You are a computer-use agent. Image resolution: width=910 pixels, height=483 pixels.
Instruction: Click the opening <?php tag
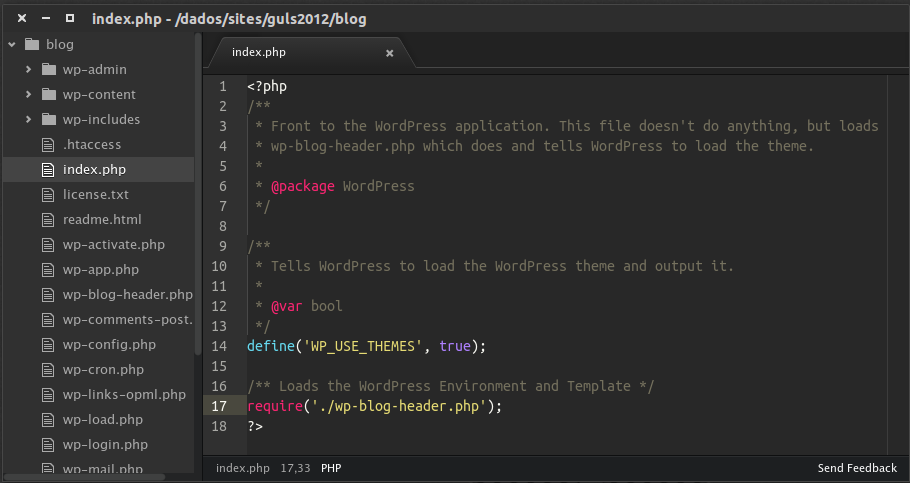pos(267,86)
